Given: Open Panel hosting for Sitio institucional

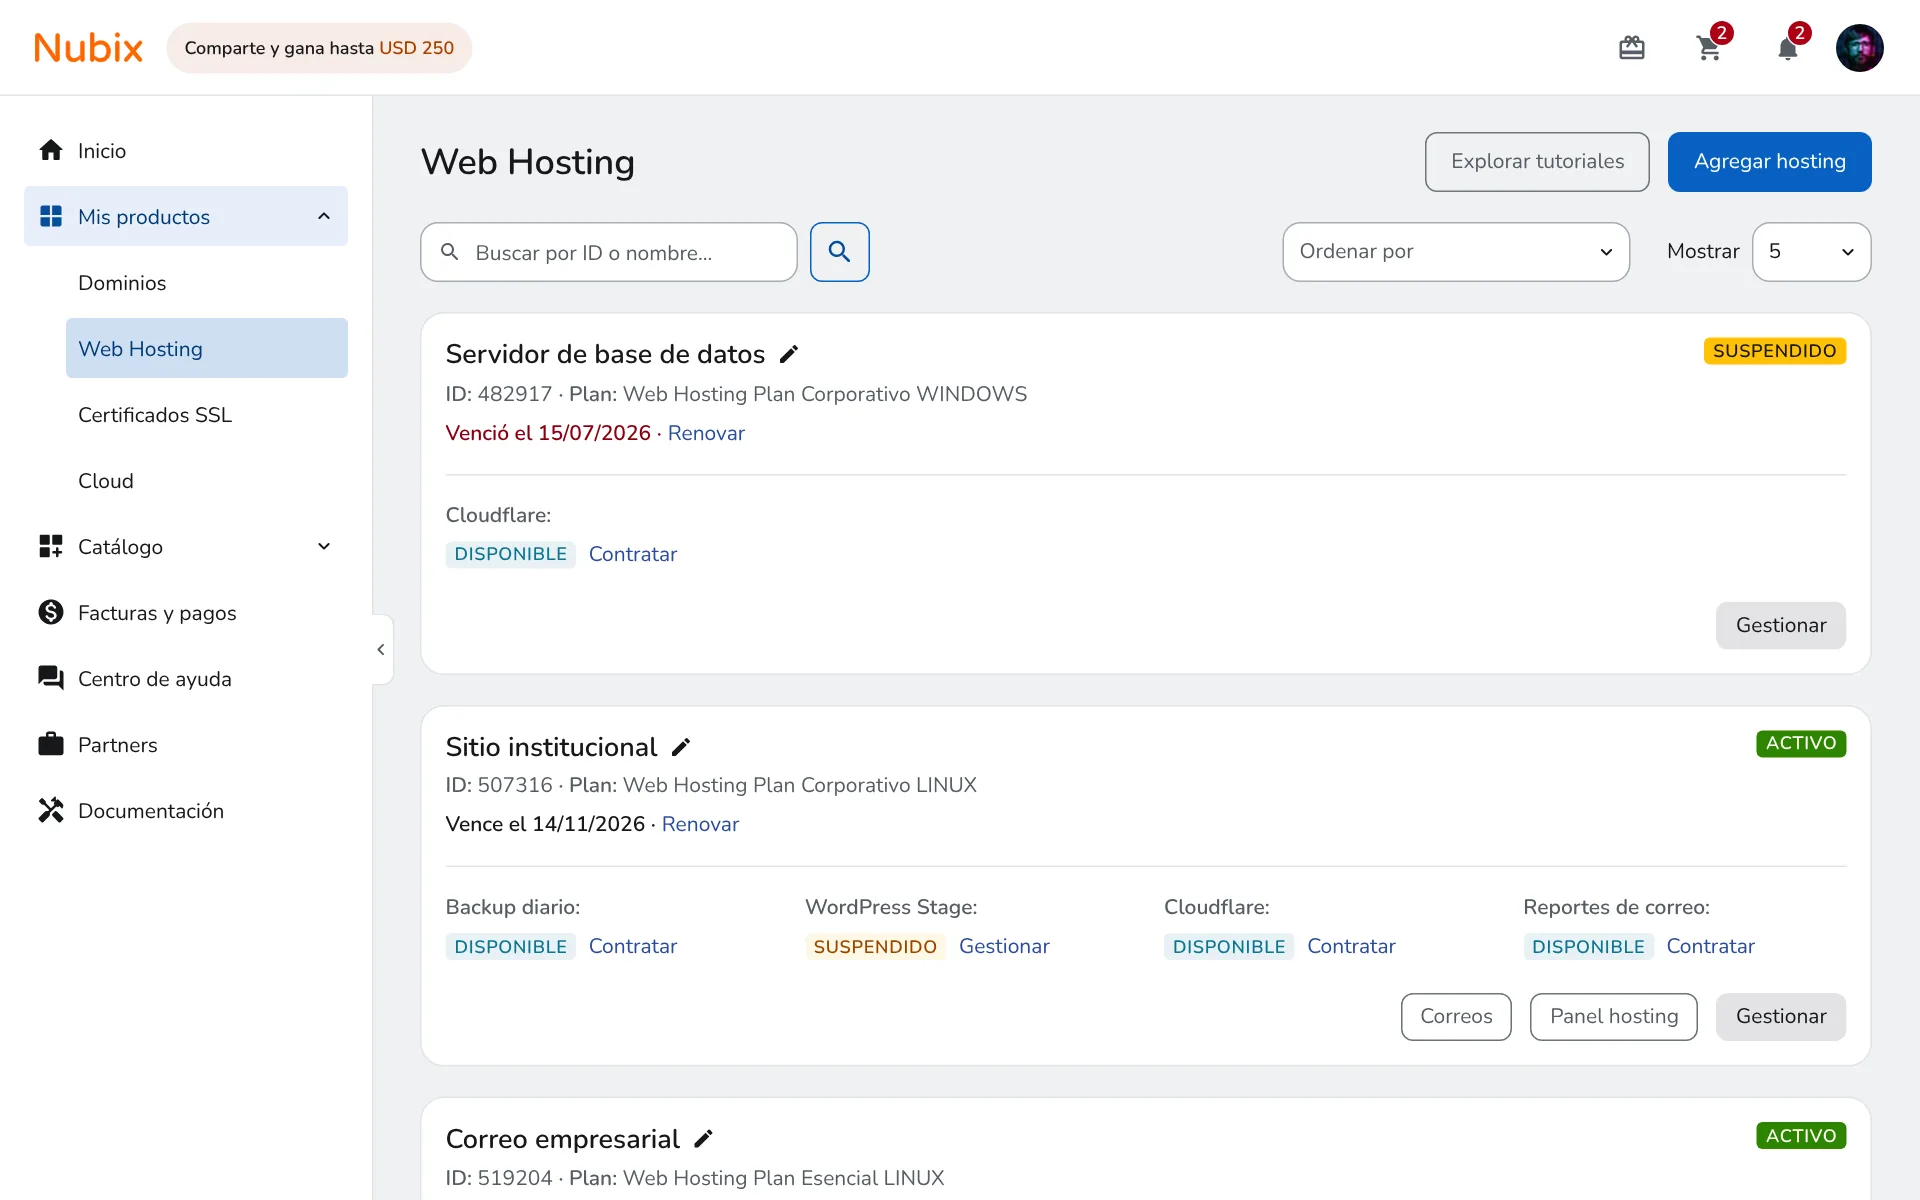Looking at the screenshot, I should 1613,1017.
